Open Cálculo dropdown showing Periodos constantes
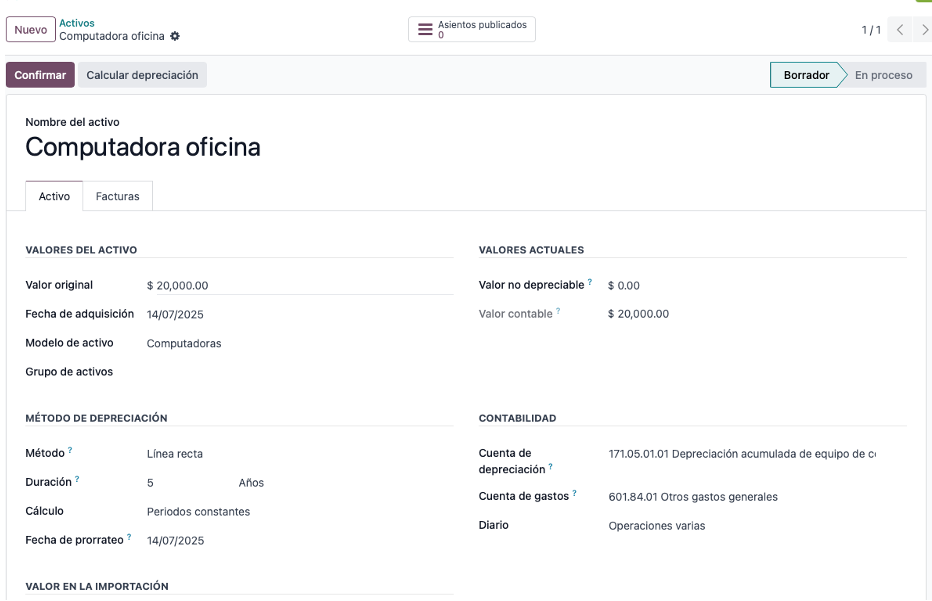Image resolution: width=932 pixels, height=601 pixels. click(300, 512)
